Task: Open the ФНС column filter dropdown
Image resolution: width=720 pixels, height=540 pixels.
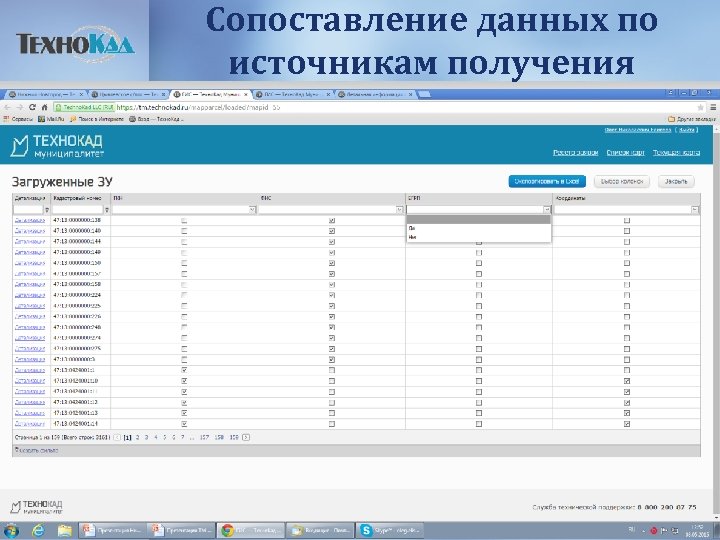Action: click(399, 210)
